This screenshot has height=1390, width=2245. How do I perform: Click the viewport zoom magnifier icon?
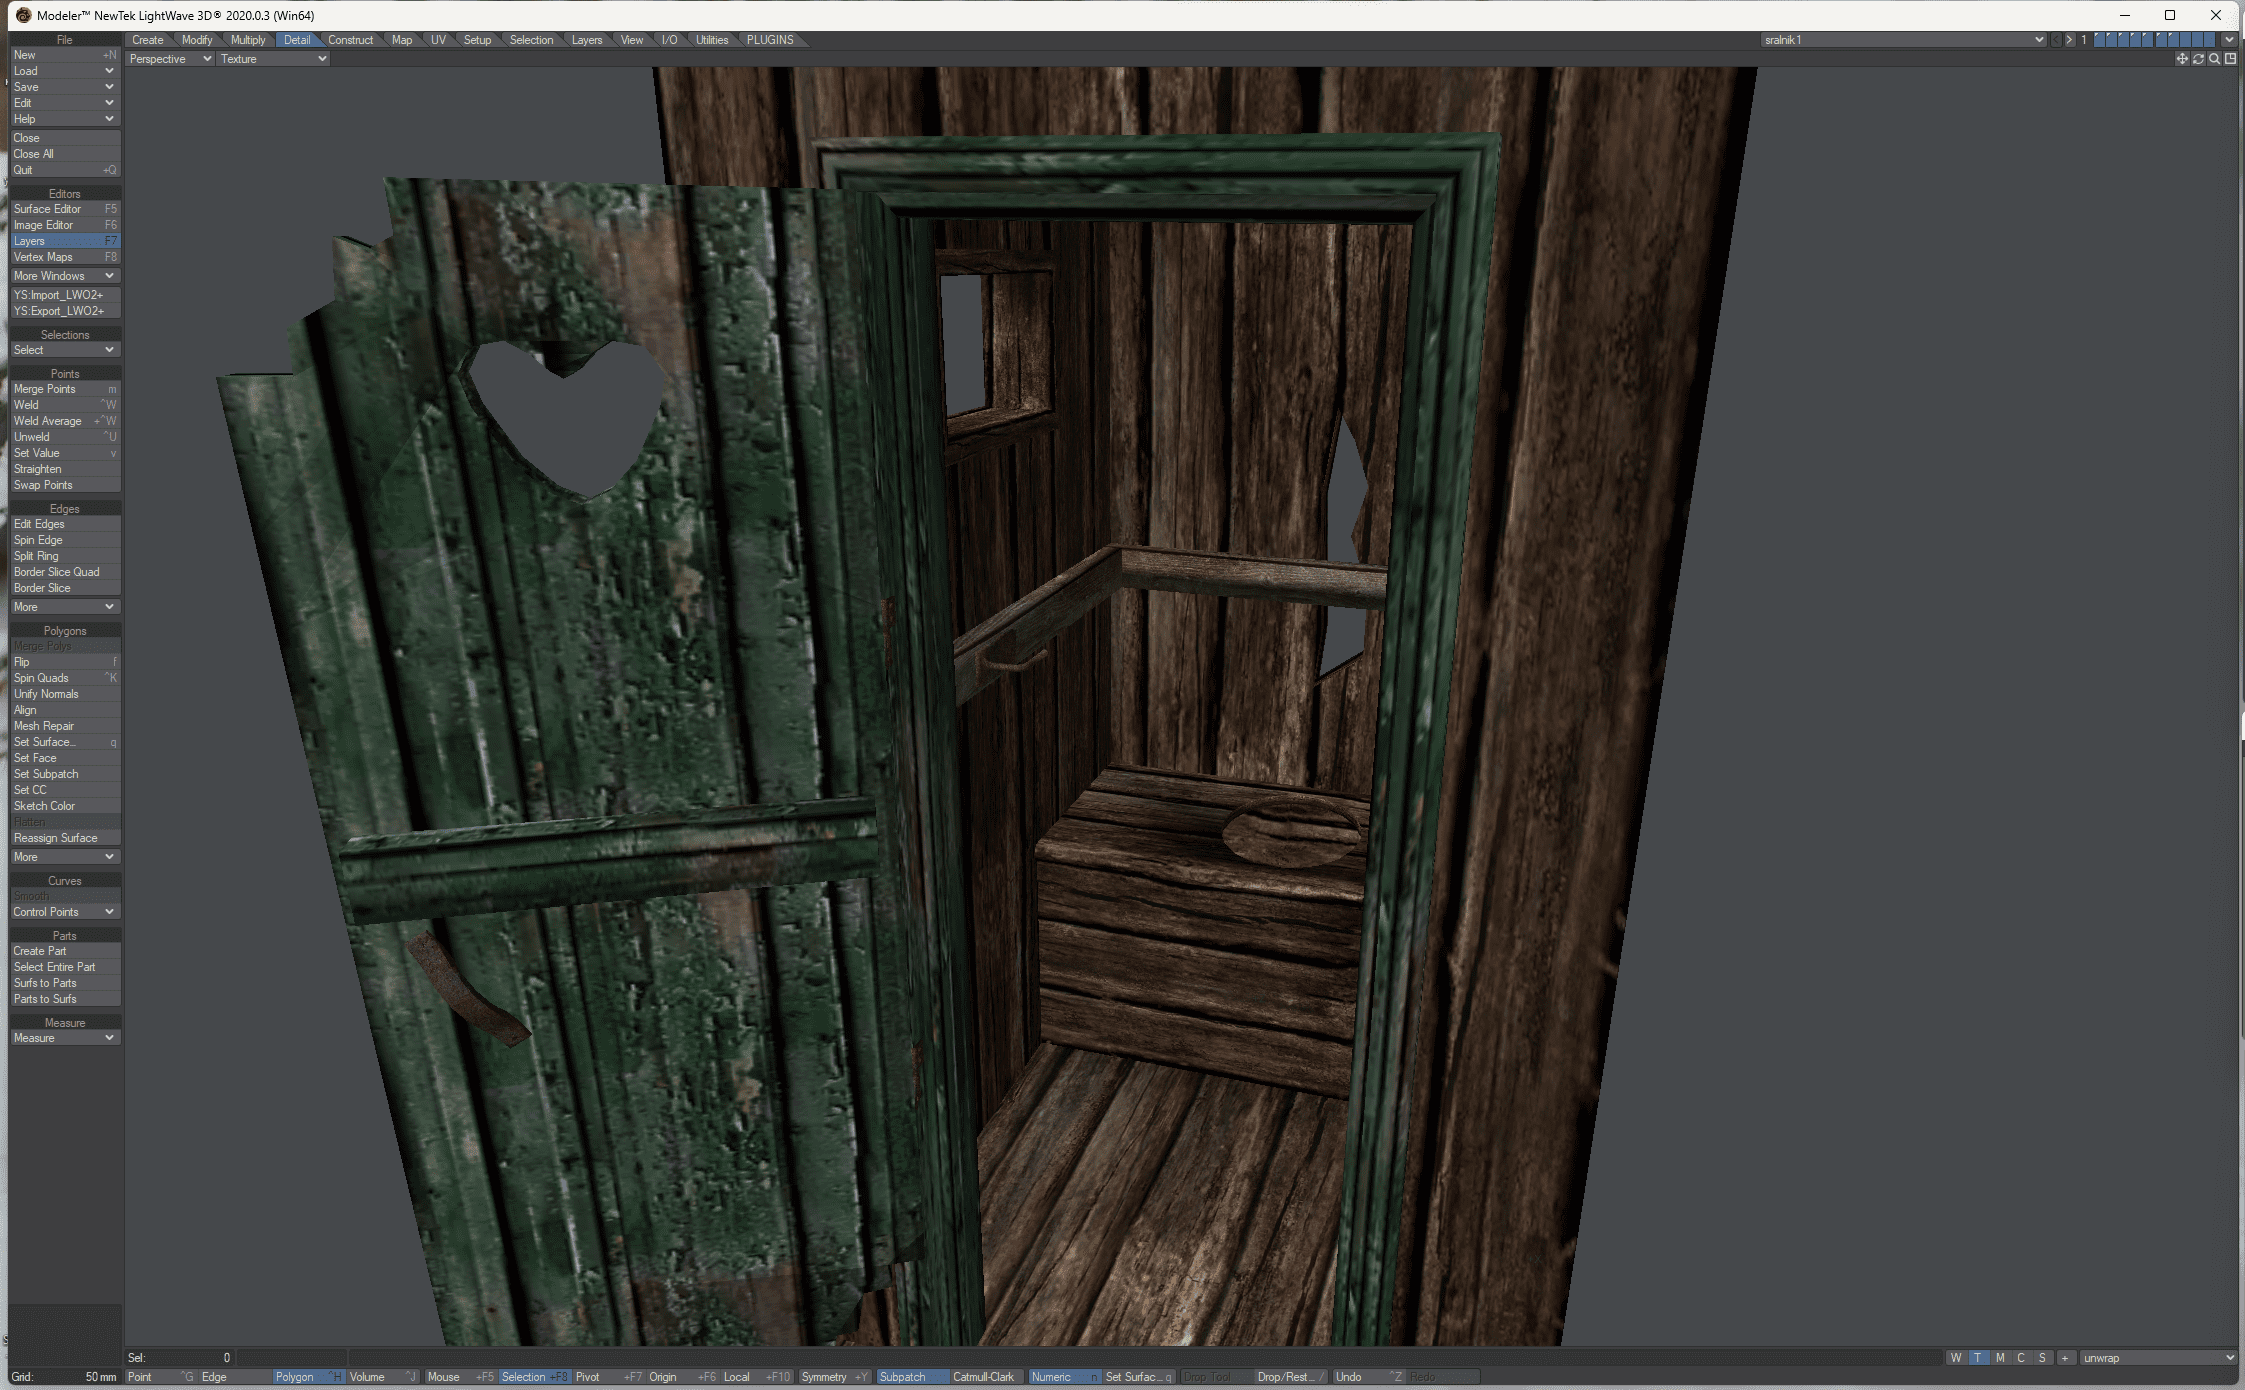[x=2214, y=59]
